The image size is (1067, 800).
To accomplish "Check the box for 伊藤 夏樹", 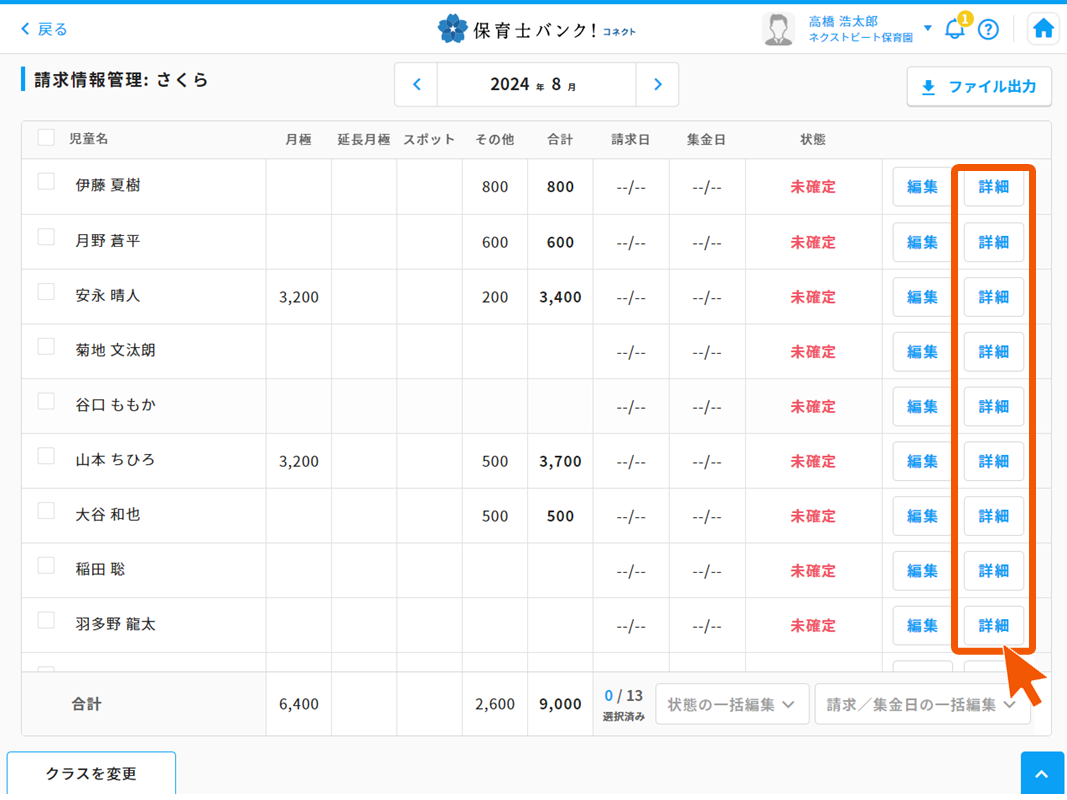I will click(x=46, y=182).
